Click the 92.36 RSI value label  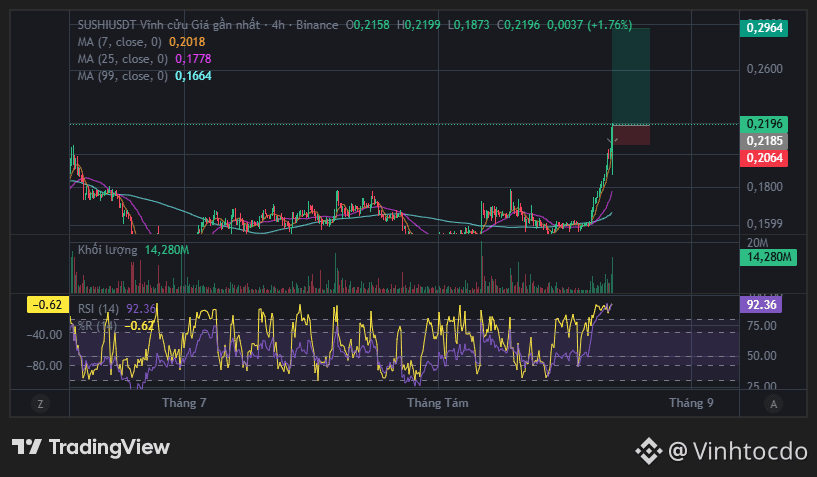(x=761, y=304)
